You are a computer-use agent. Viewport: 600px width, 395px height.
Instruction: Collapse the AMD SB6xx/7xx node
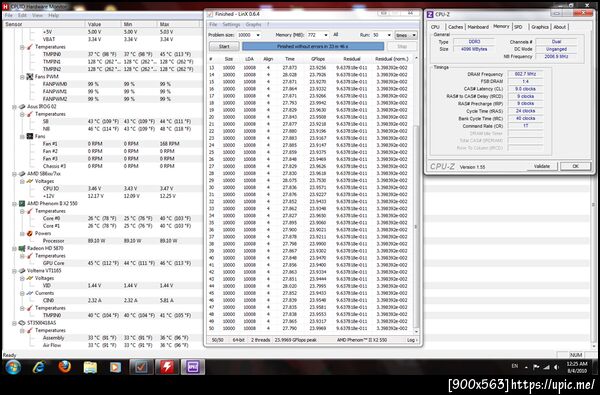click(x=15, y=174)
